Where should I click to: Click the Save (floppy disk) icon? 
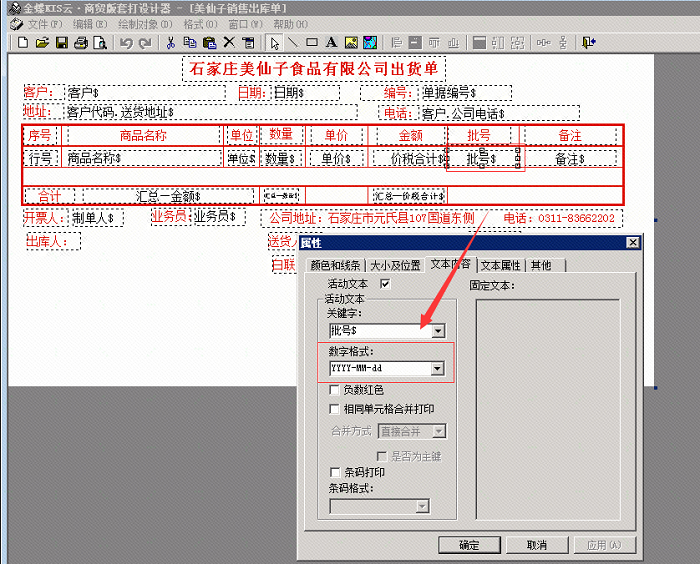point(61,43)
